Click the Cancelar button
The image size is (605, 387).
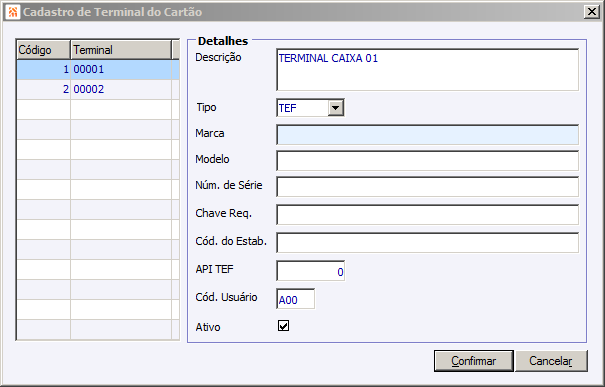coord(551,361)
